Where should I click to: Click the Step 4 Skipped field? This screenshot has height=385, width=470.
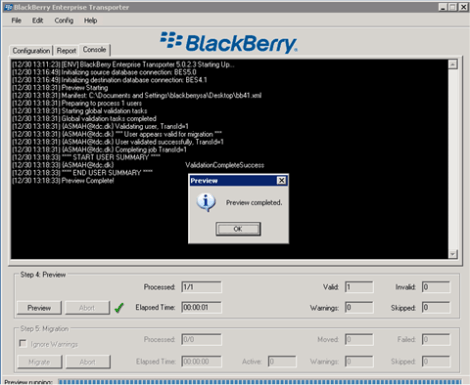(x=436, y=307)
